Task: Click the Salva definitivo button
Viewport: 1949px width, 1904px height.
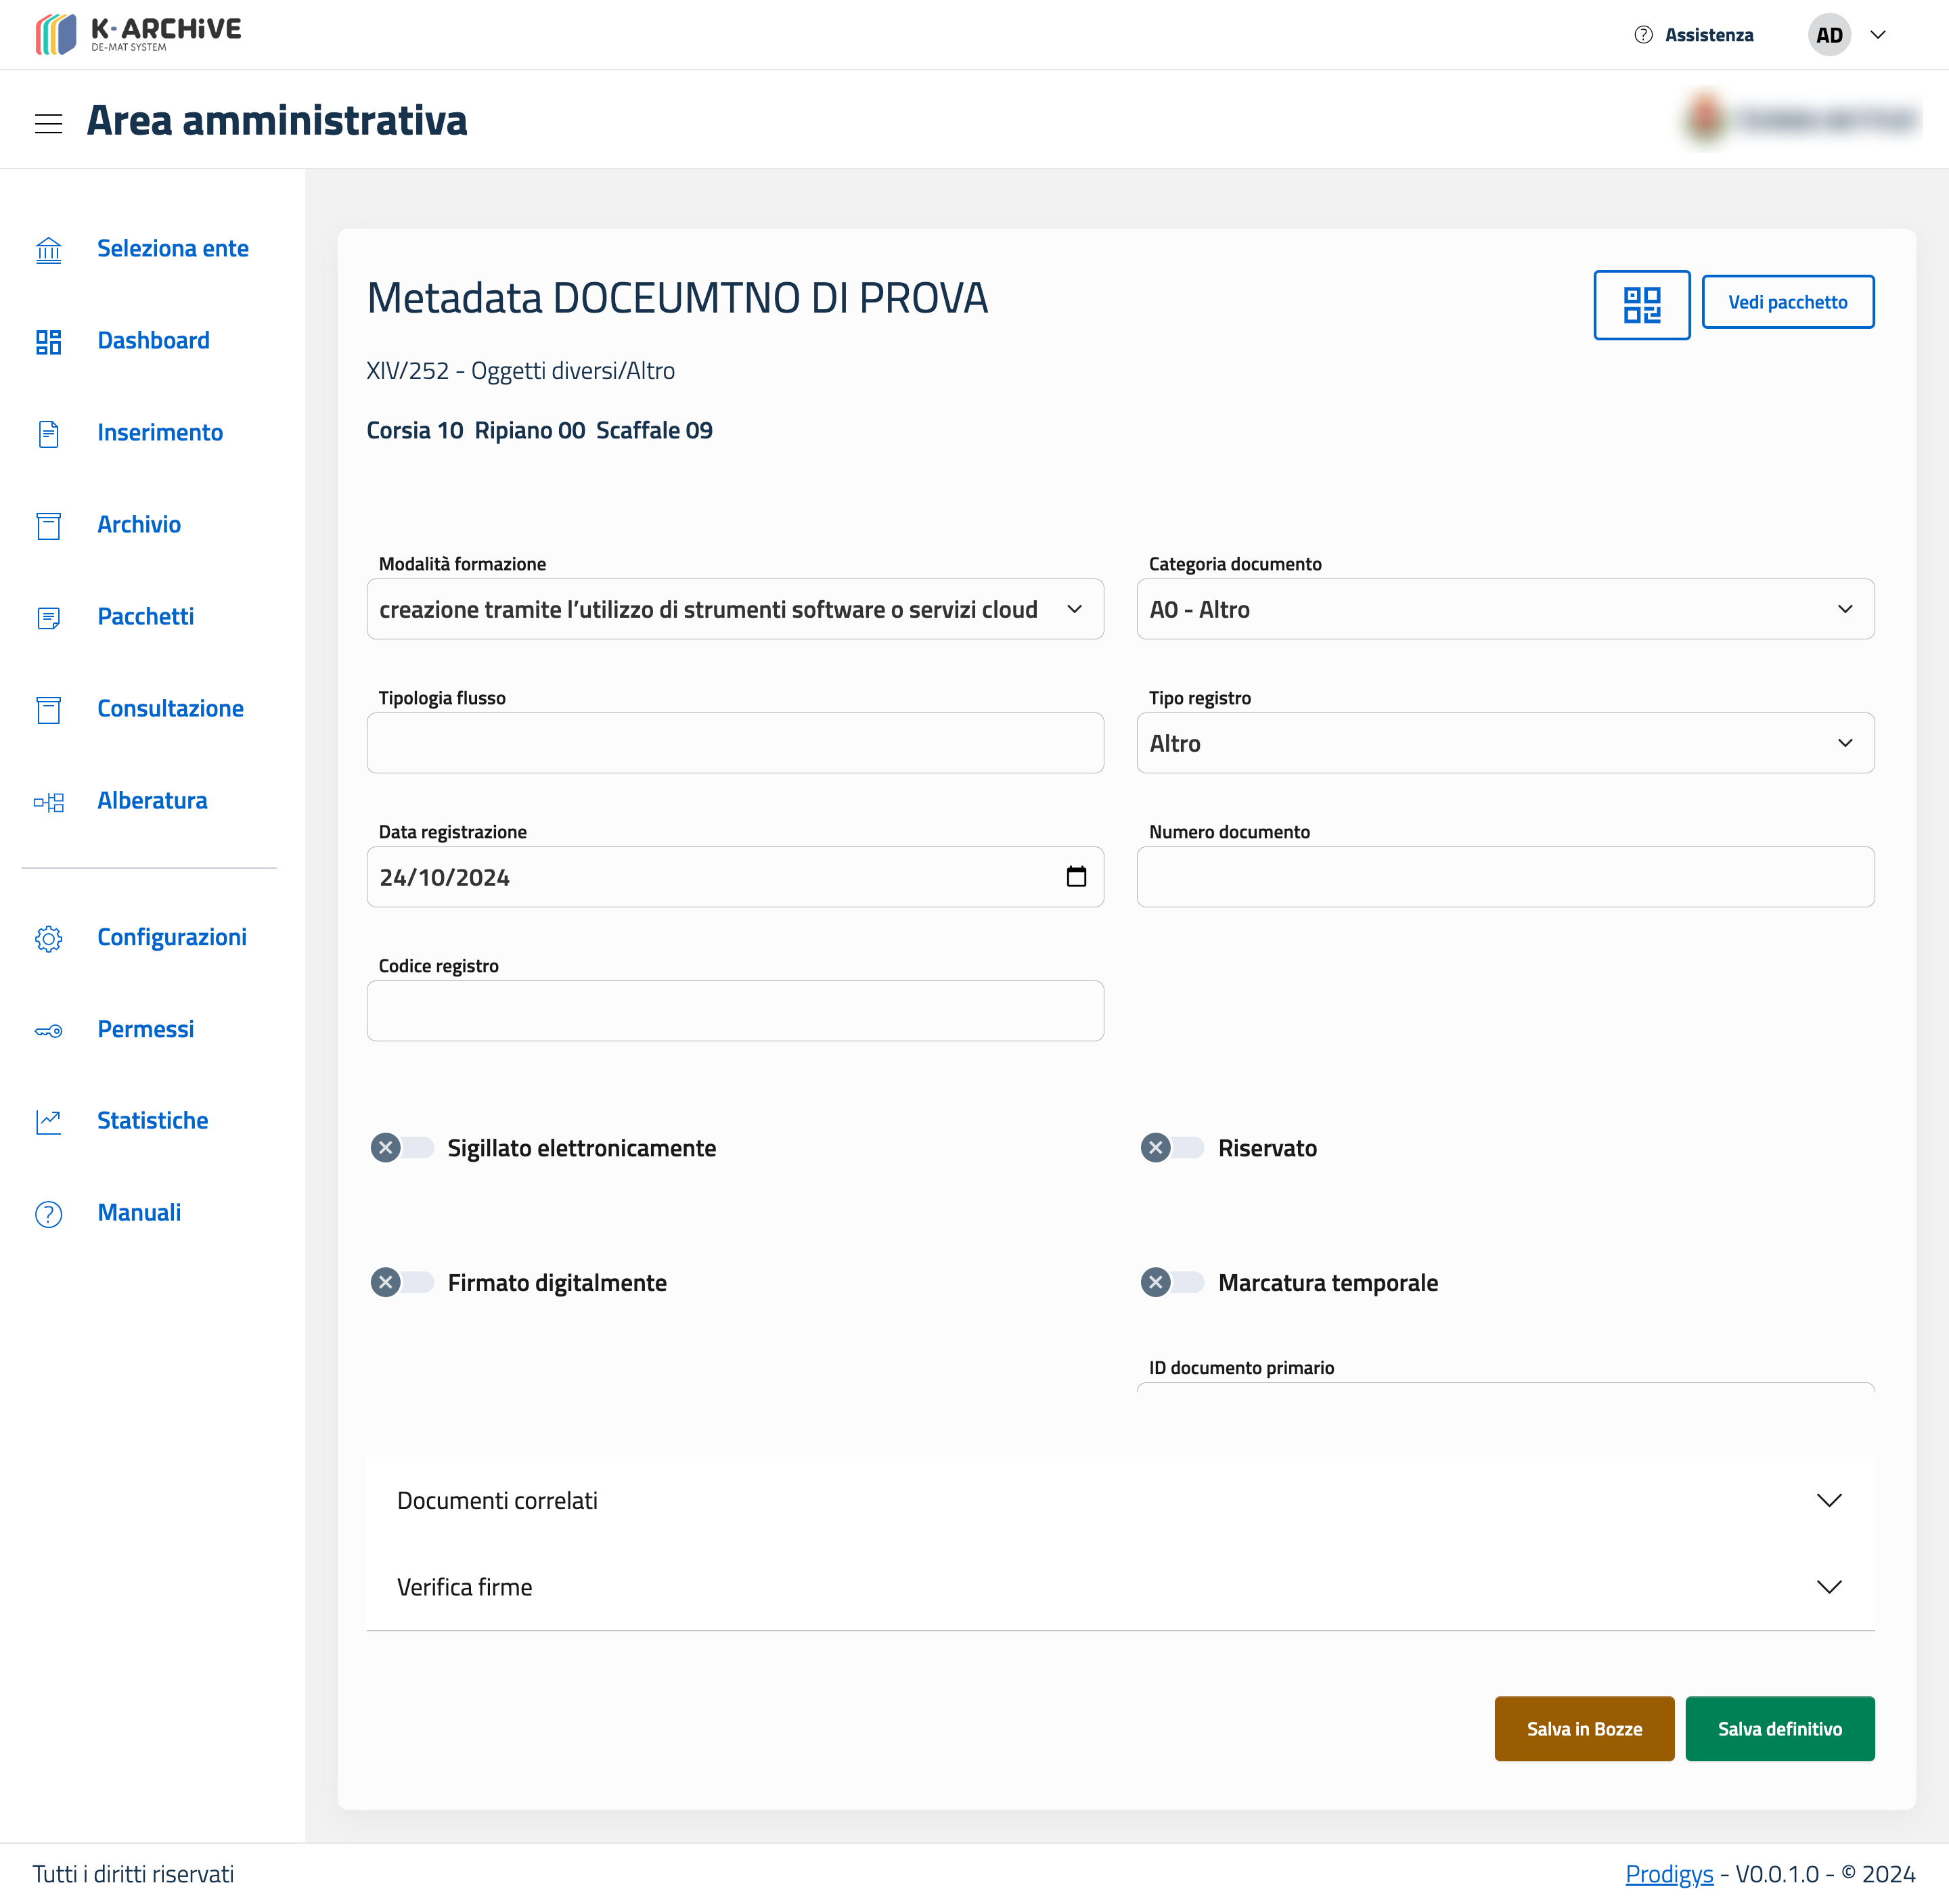Action: click(1779, 1729)
